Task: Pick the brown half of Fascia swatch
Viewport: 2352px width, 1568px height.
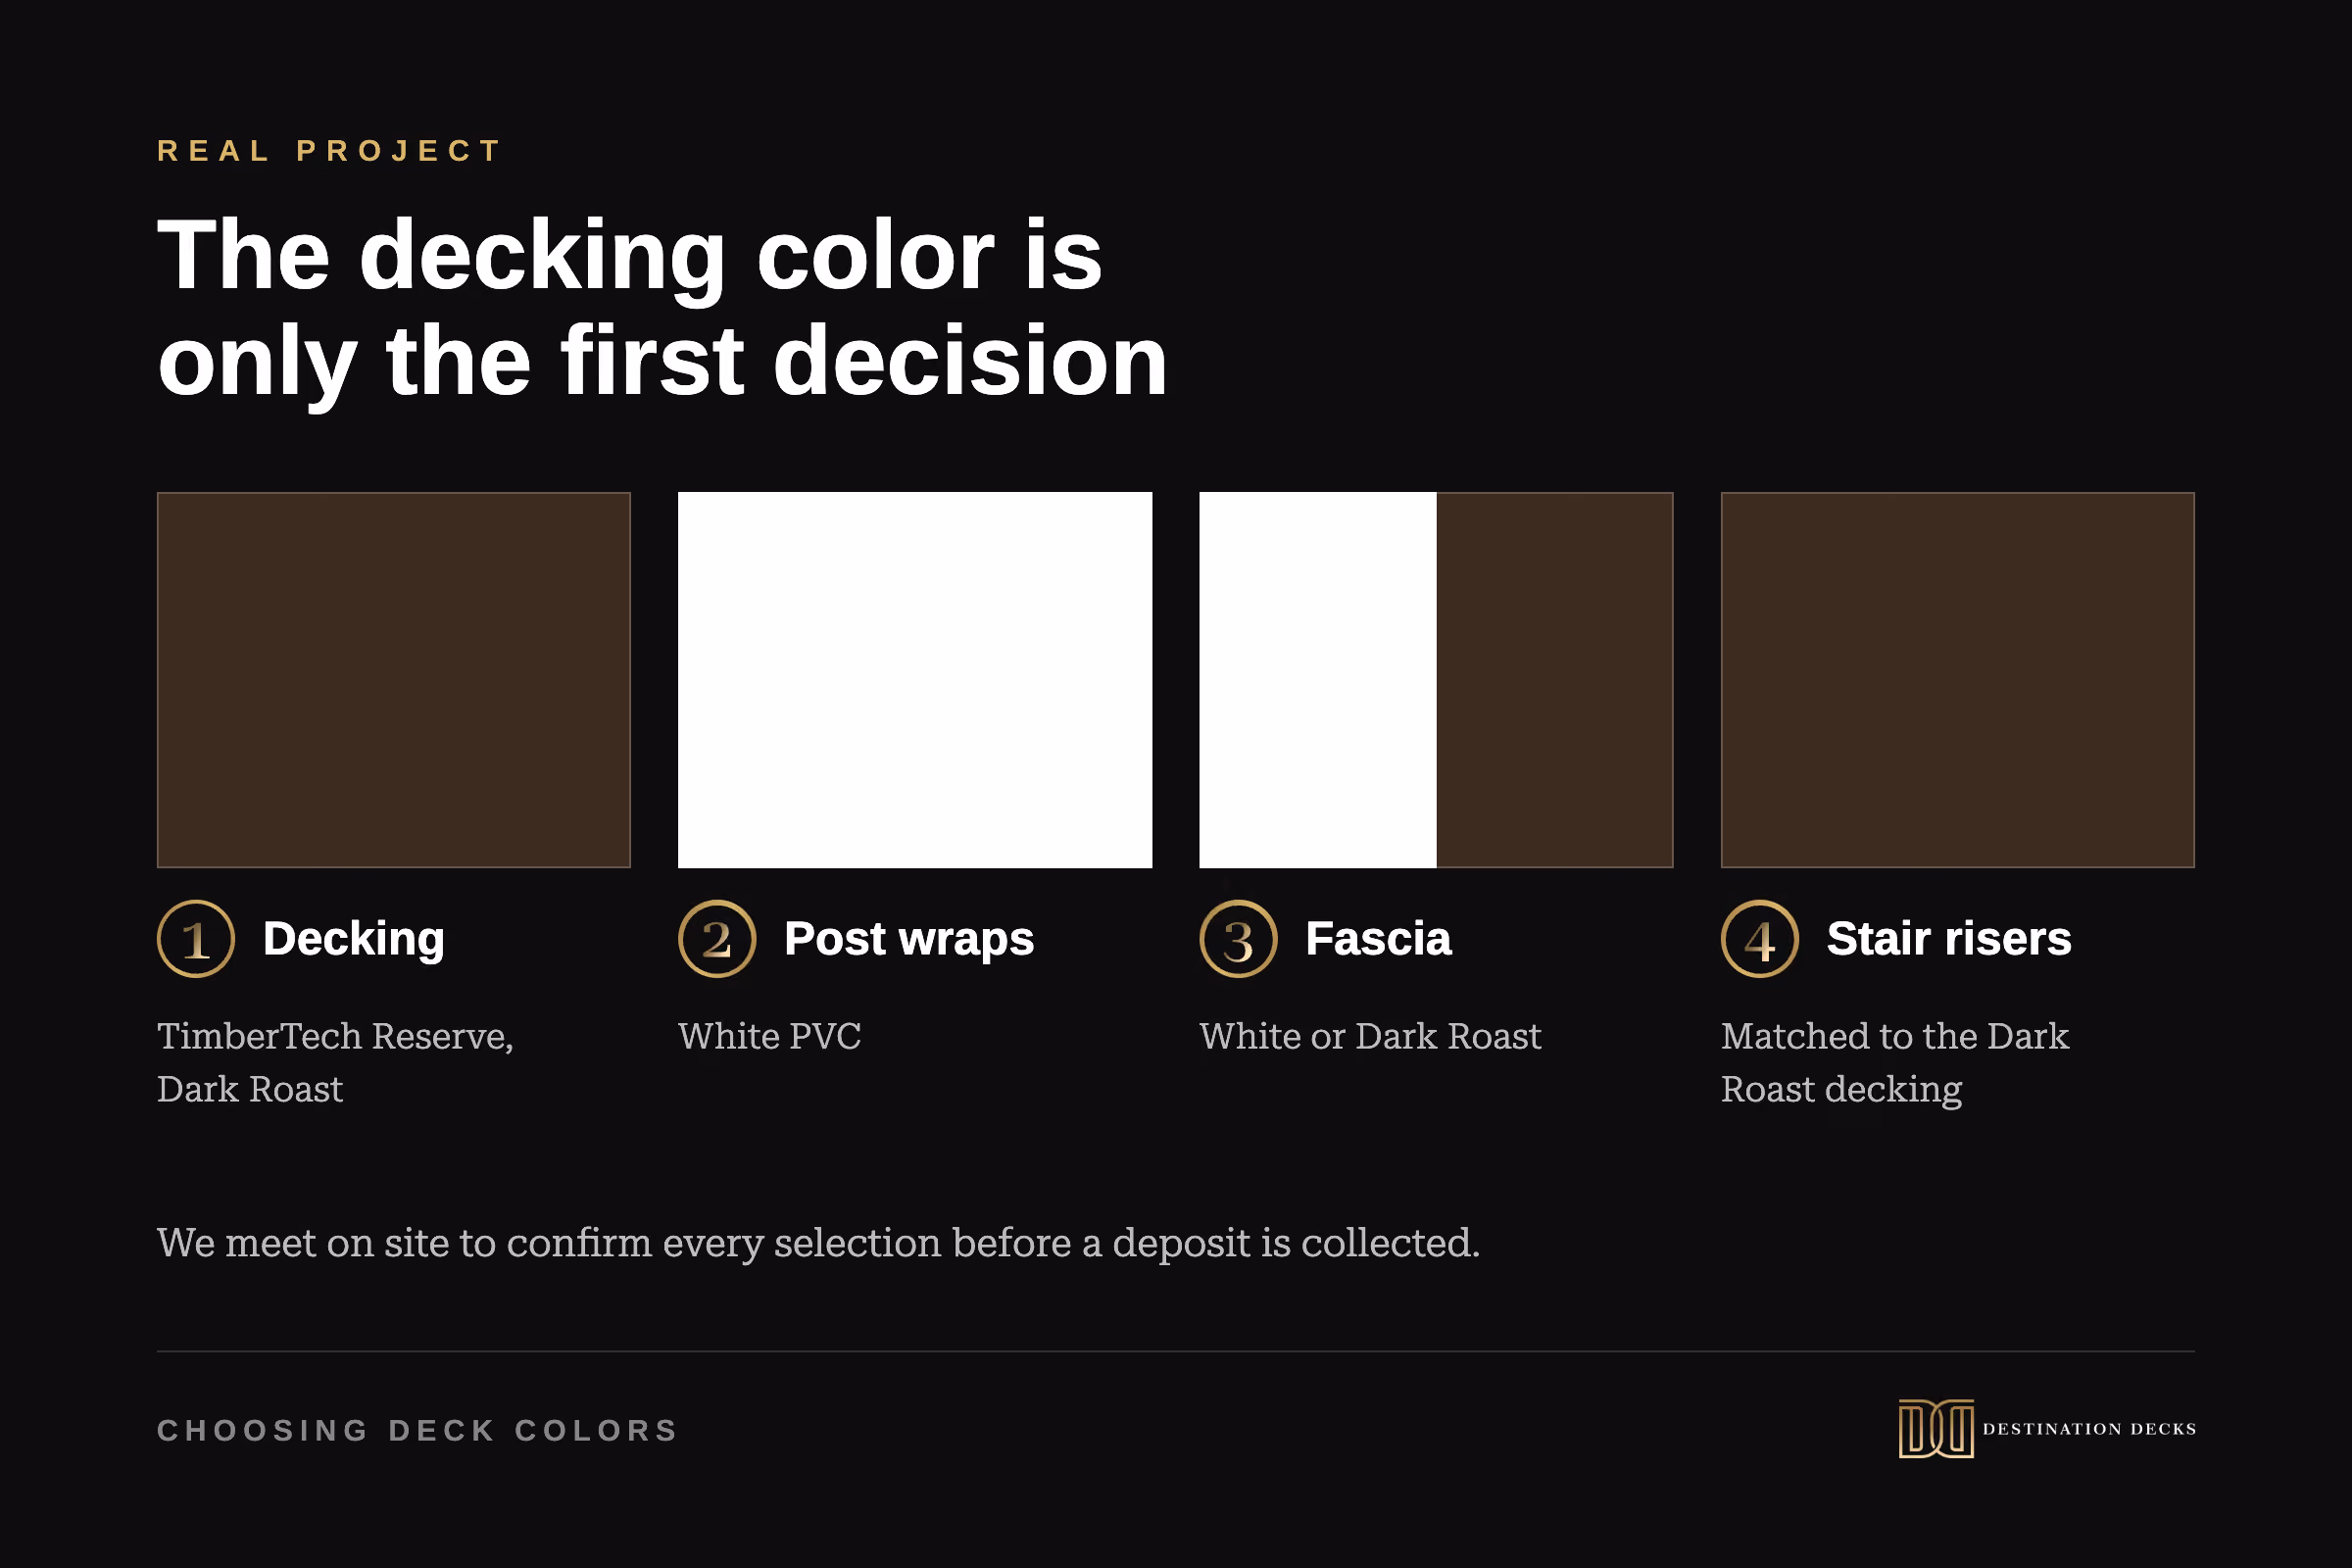Action: [x=1555, y=680]
